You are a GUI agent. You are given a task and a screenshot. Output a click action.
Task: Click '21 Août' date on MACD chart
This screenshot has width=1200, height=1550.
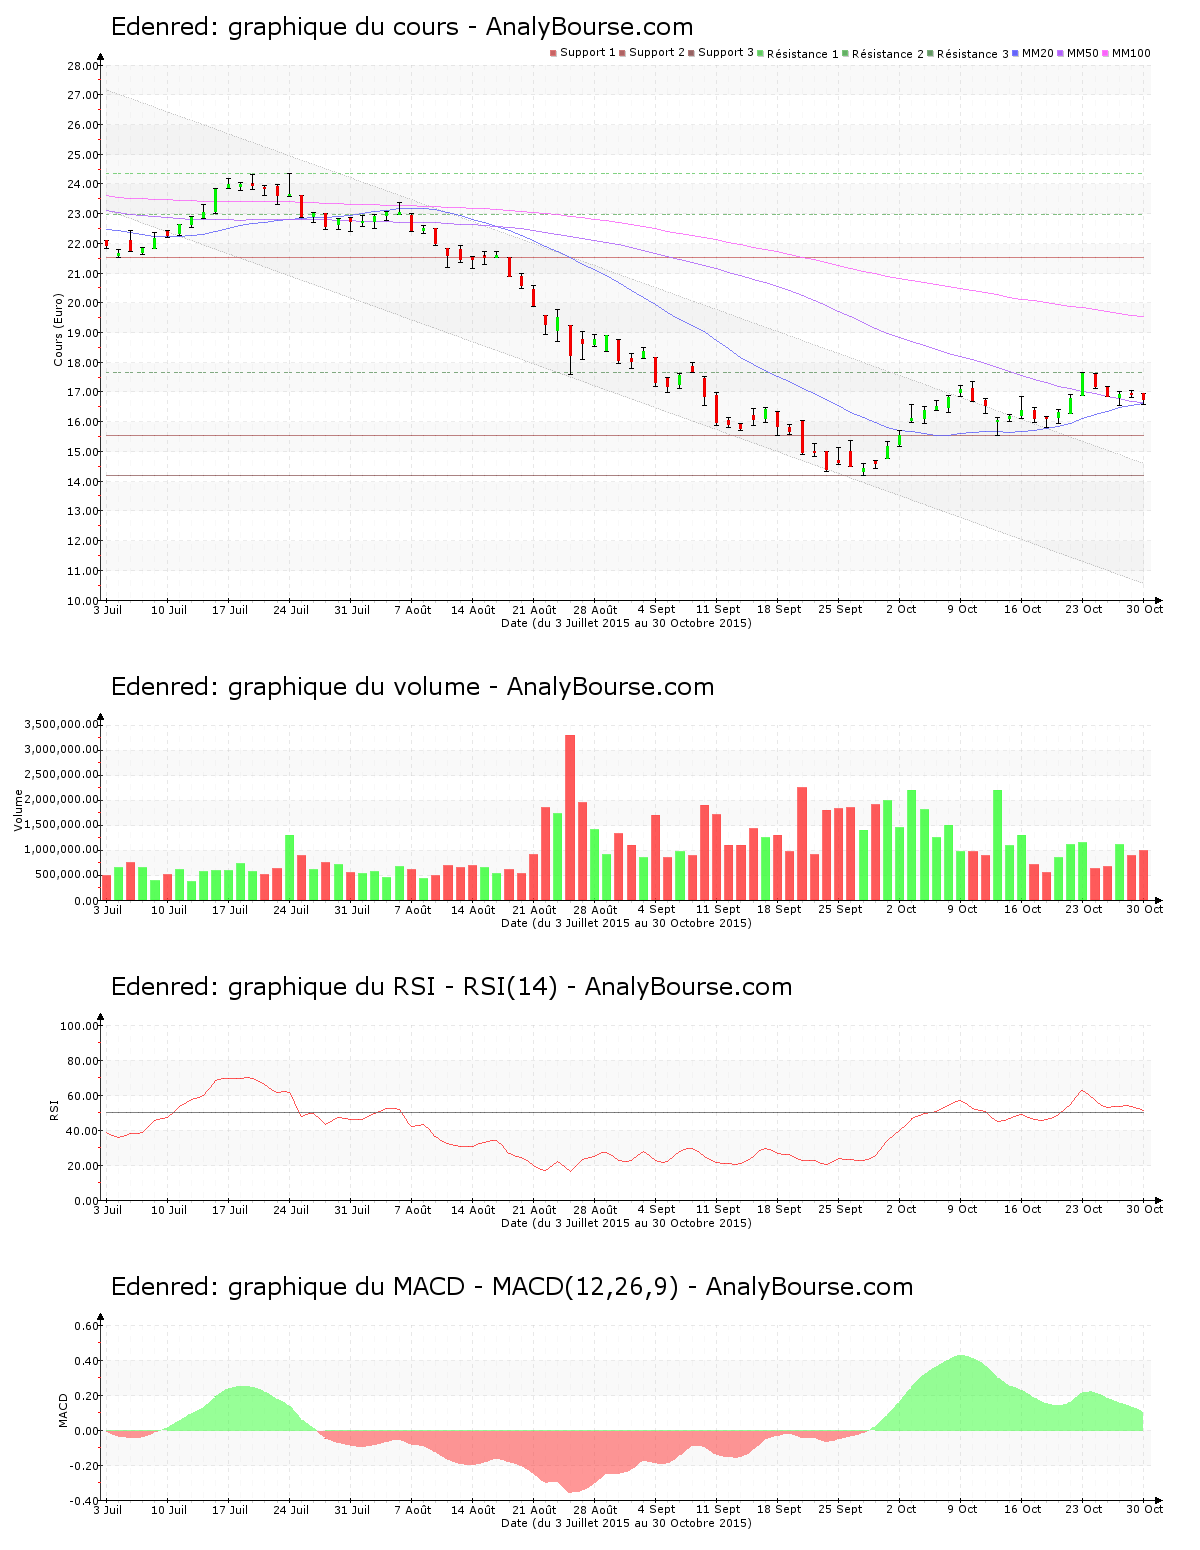coord(535,1510)
